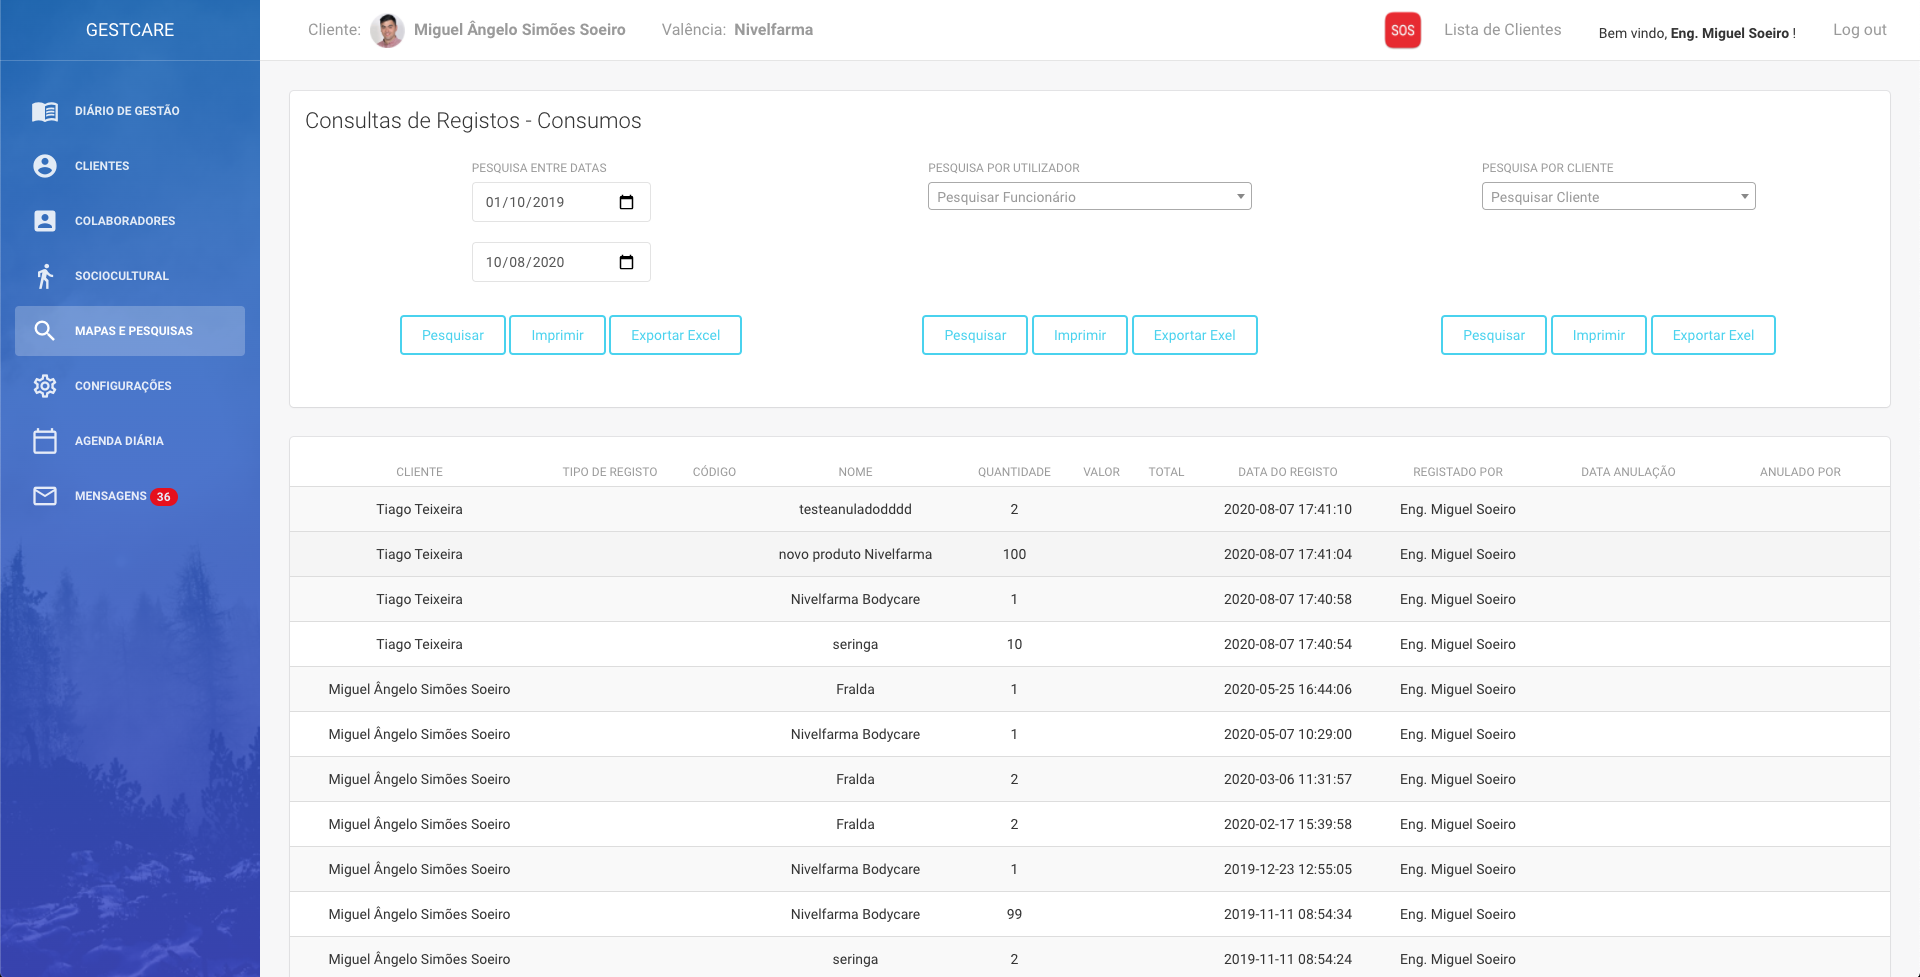
Task: Click the CÓDIGO column header
Action: pyautogui.click(x=714, y=472)
